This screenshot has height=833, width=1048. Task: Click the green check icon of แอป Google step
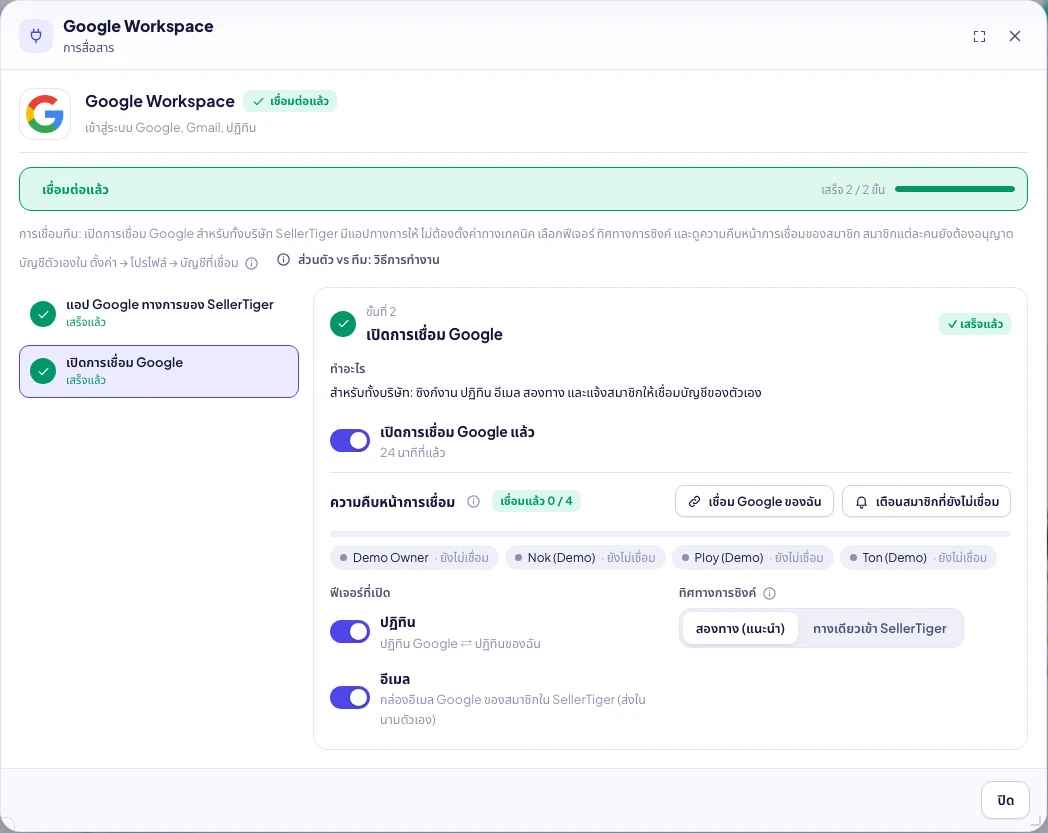[x=43, y=314]
